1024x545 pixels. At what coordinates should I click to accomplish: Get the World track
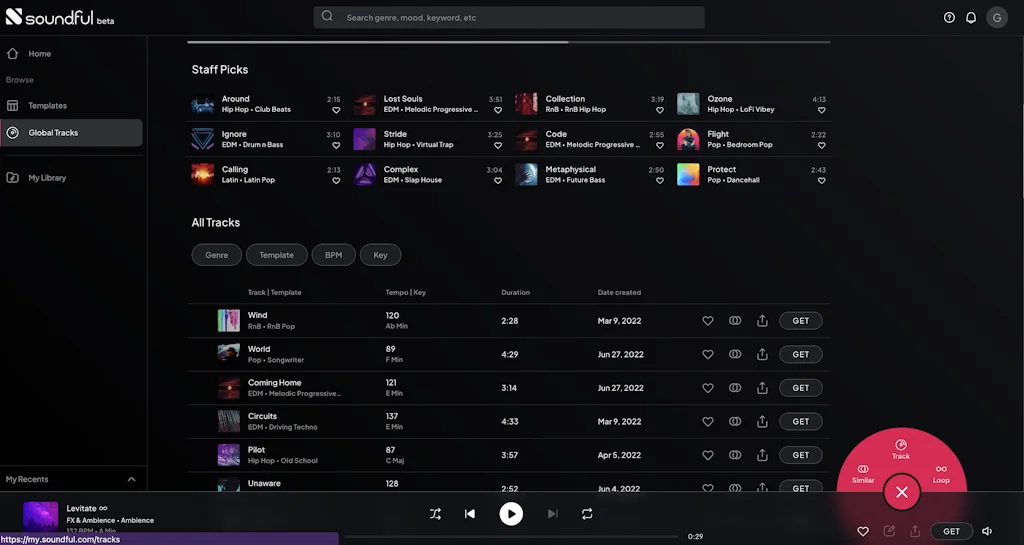coord(801,354)
